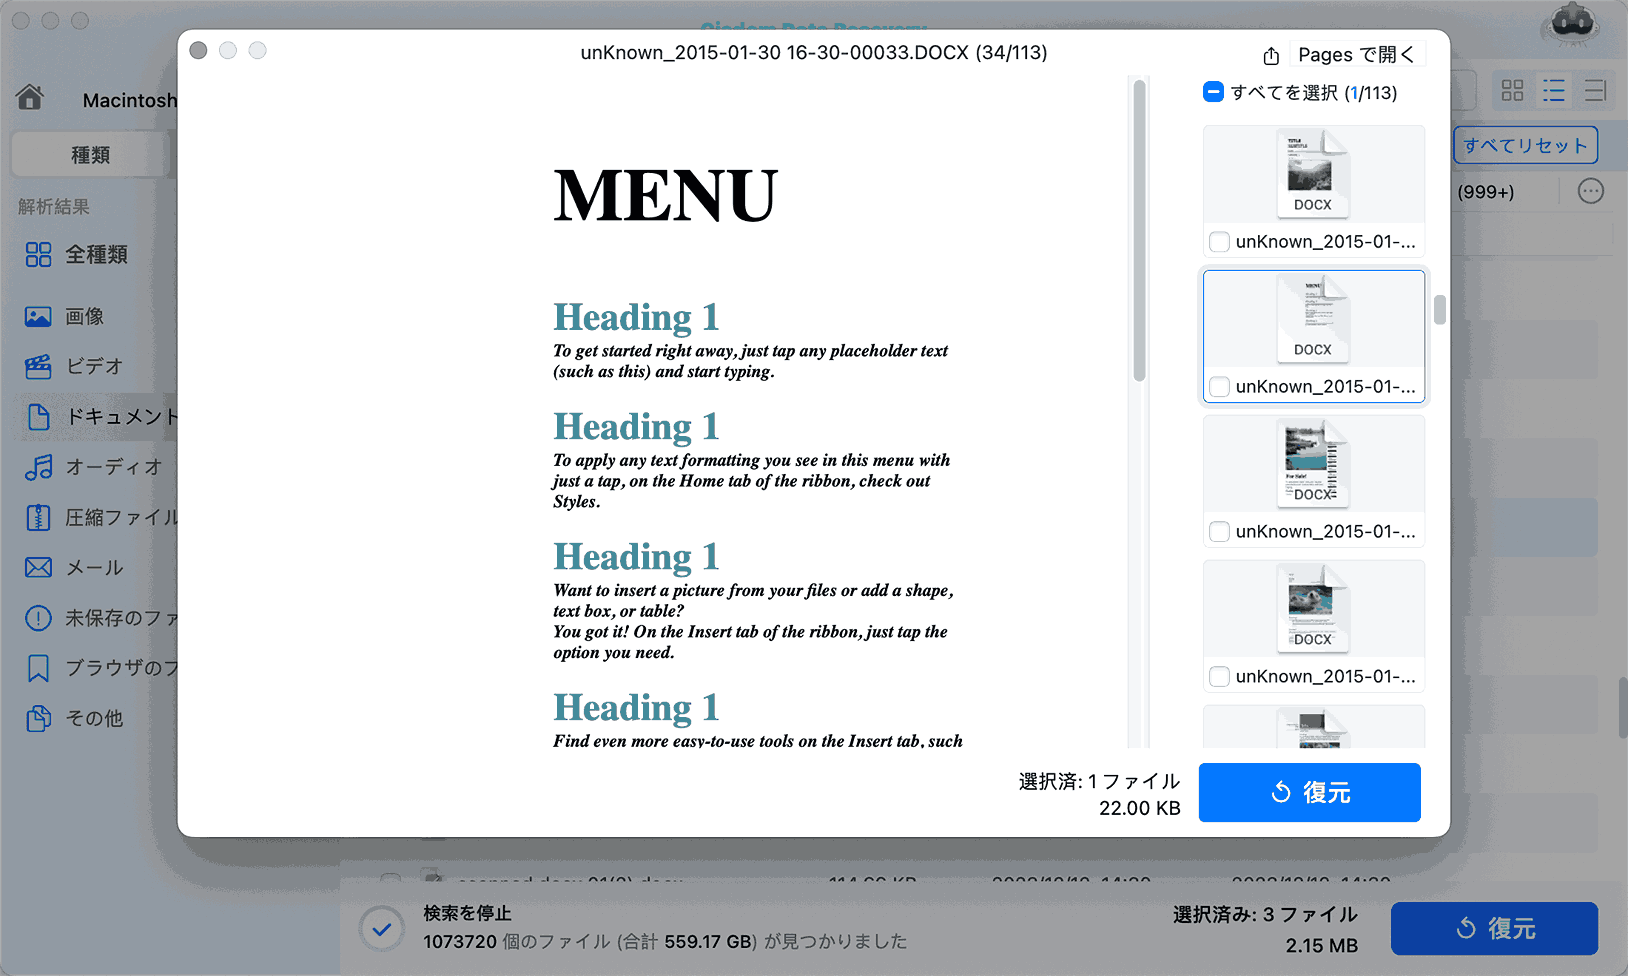The height and width of the screenshot is (976, 1628).
Task: Select the オーディオ audio category
Action: click(x=112, y=467)
